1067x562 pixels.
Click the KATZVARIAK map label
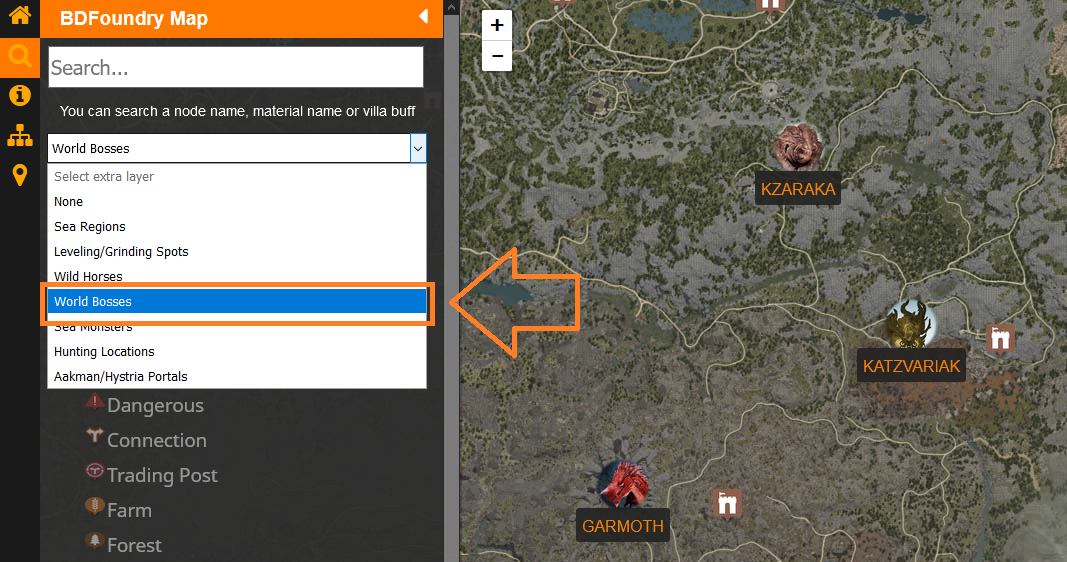pos(911,366)
